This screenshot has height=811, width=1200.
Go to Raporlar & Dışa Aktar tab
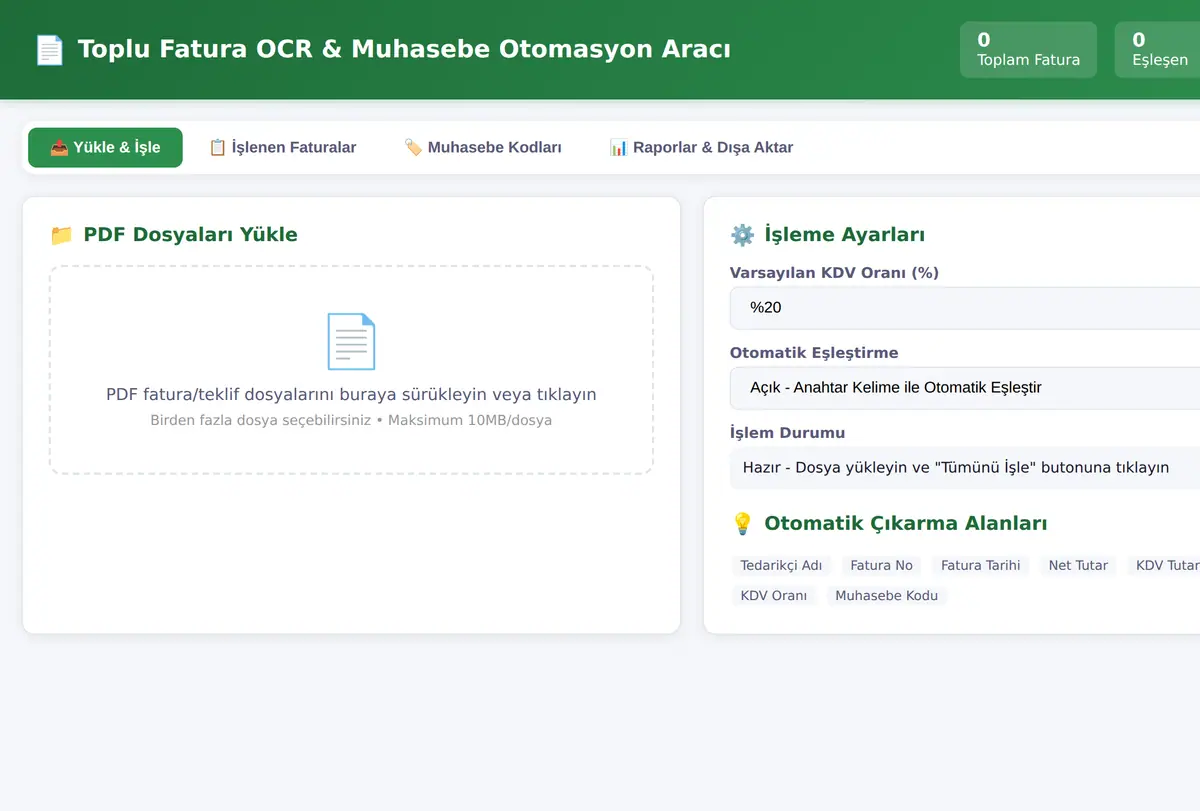(701, 147)
